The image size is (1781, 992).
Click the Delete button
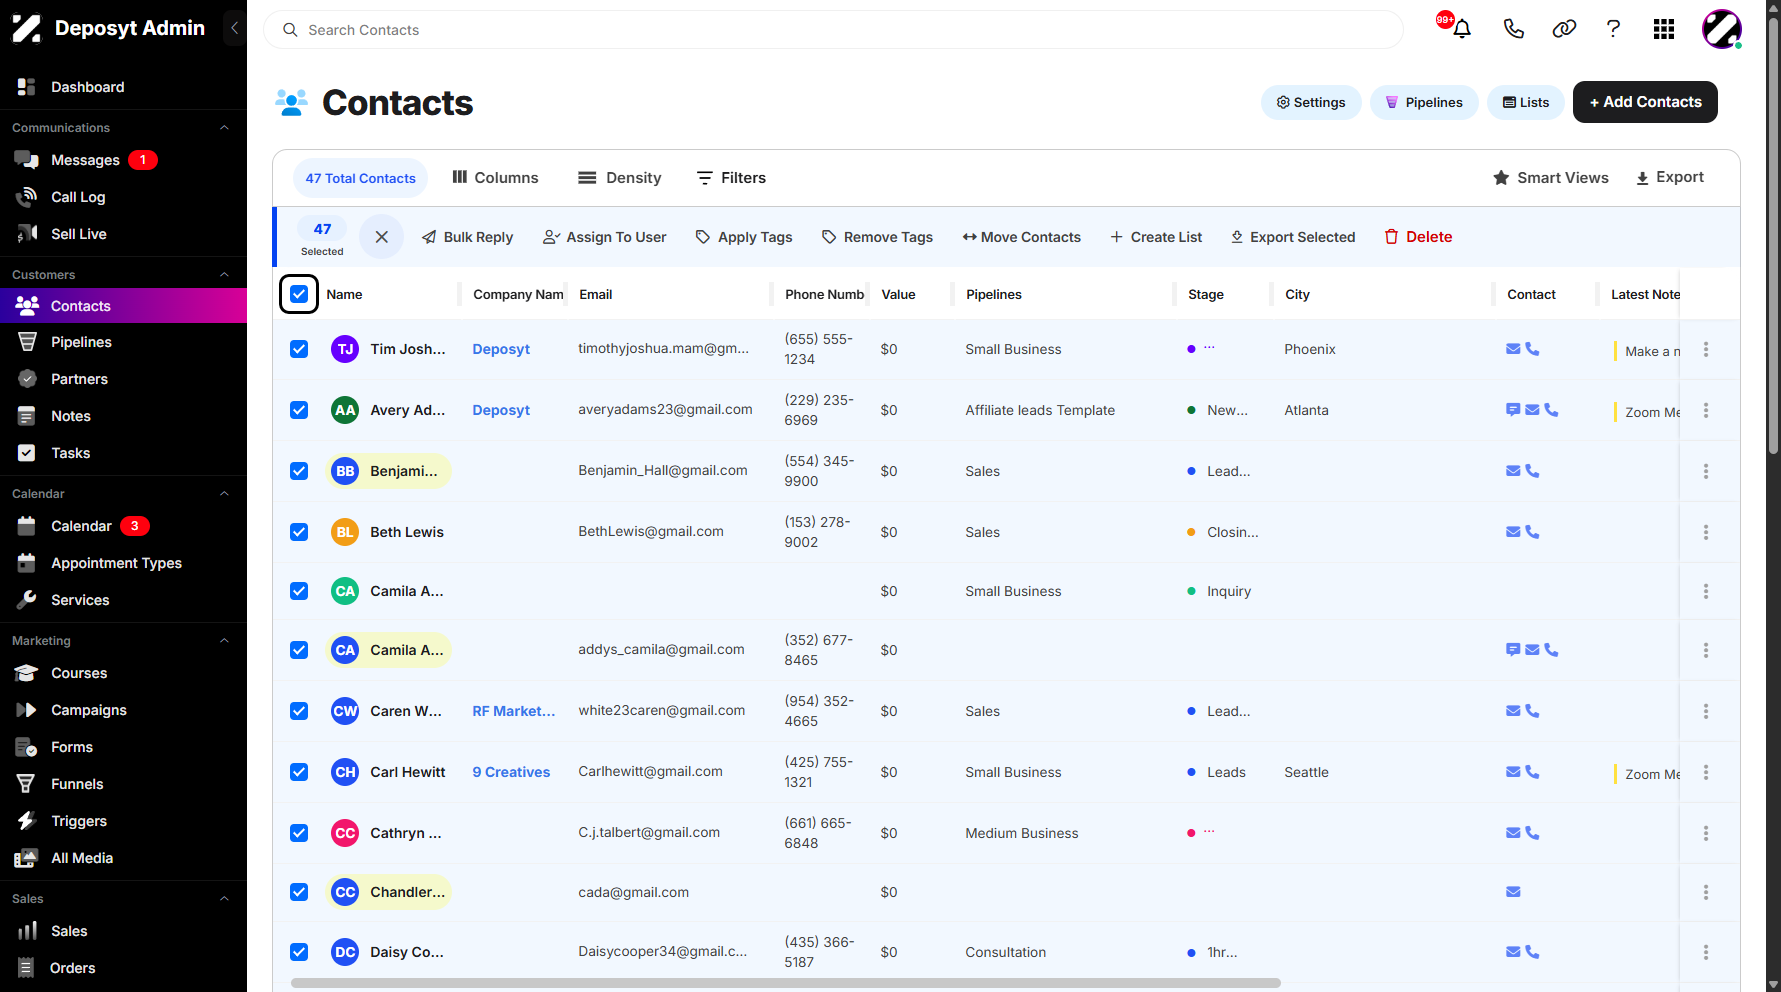coord(1418,237)
